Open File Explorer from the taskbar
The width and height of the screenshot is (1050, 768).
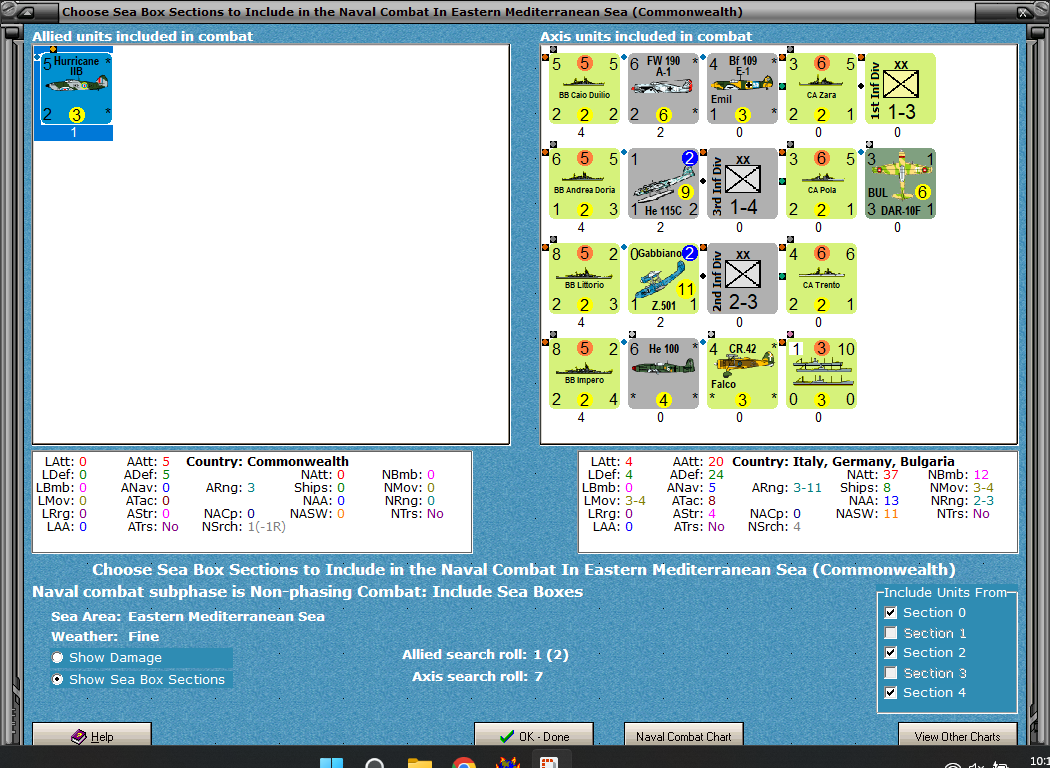419,763
